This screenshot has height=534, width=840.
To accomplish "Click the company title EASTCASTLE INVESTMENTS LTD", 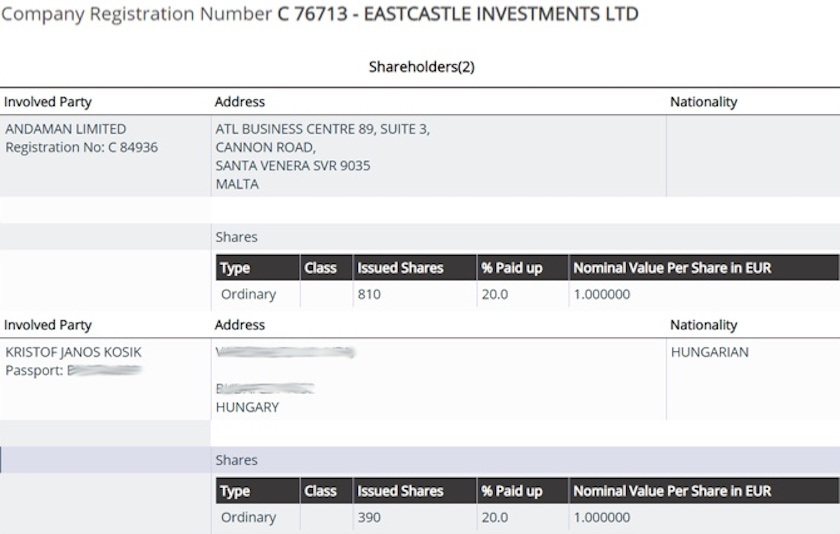I will click(x=501, y=14).
